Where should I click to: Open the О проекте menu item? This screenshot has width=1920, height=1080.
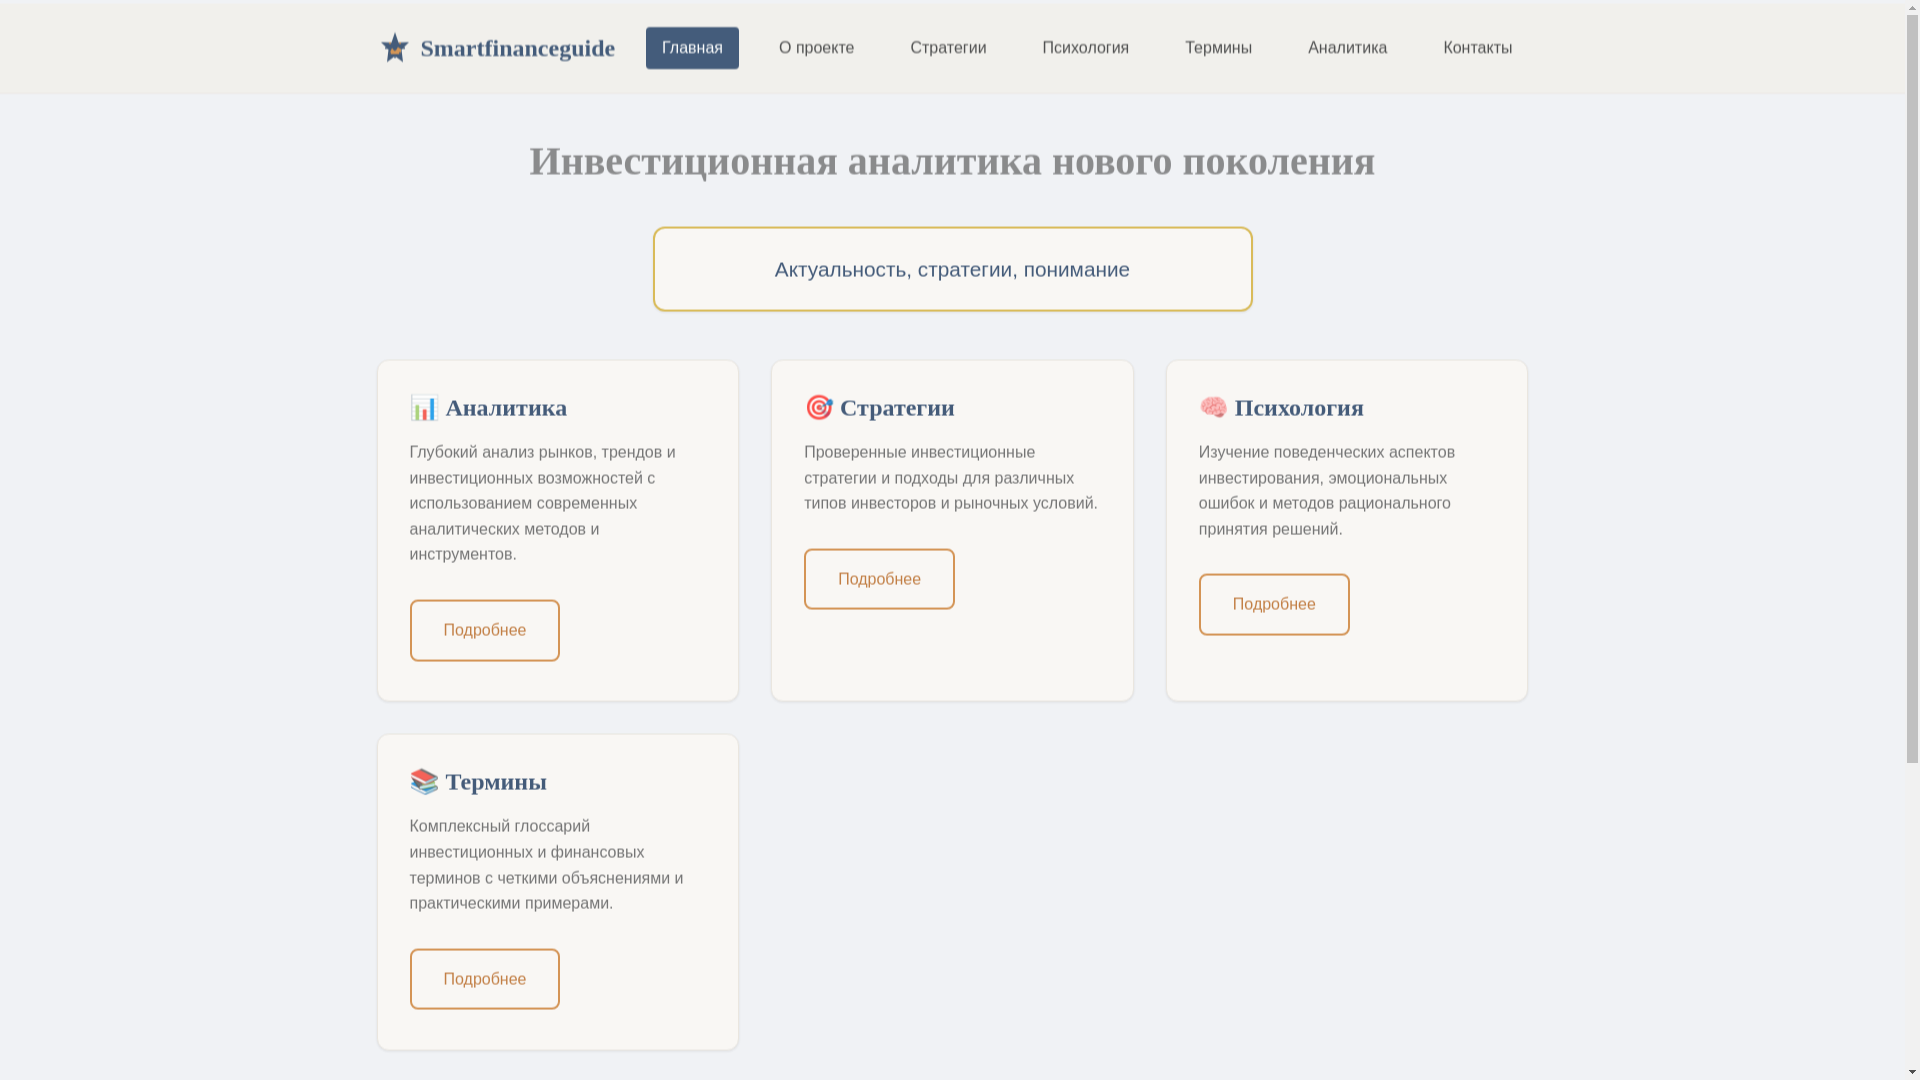(x=816, y=48)
